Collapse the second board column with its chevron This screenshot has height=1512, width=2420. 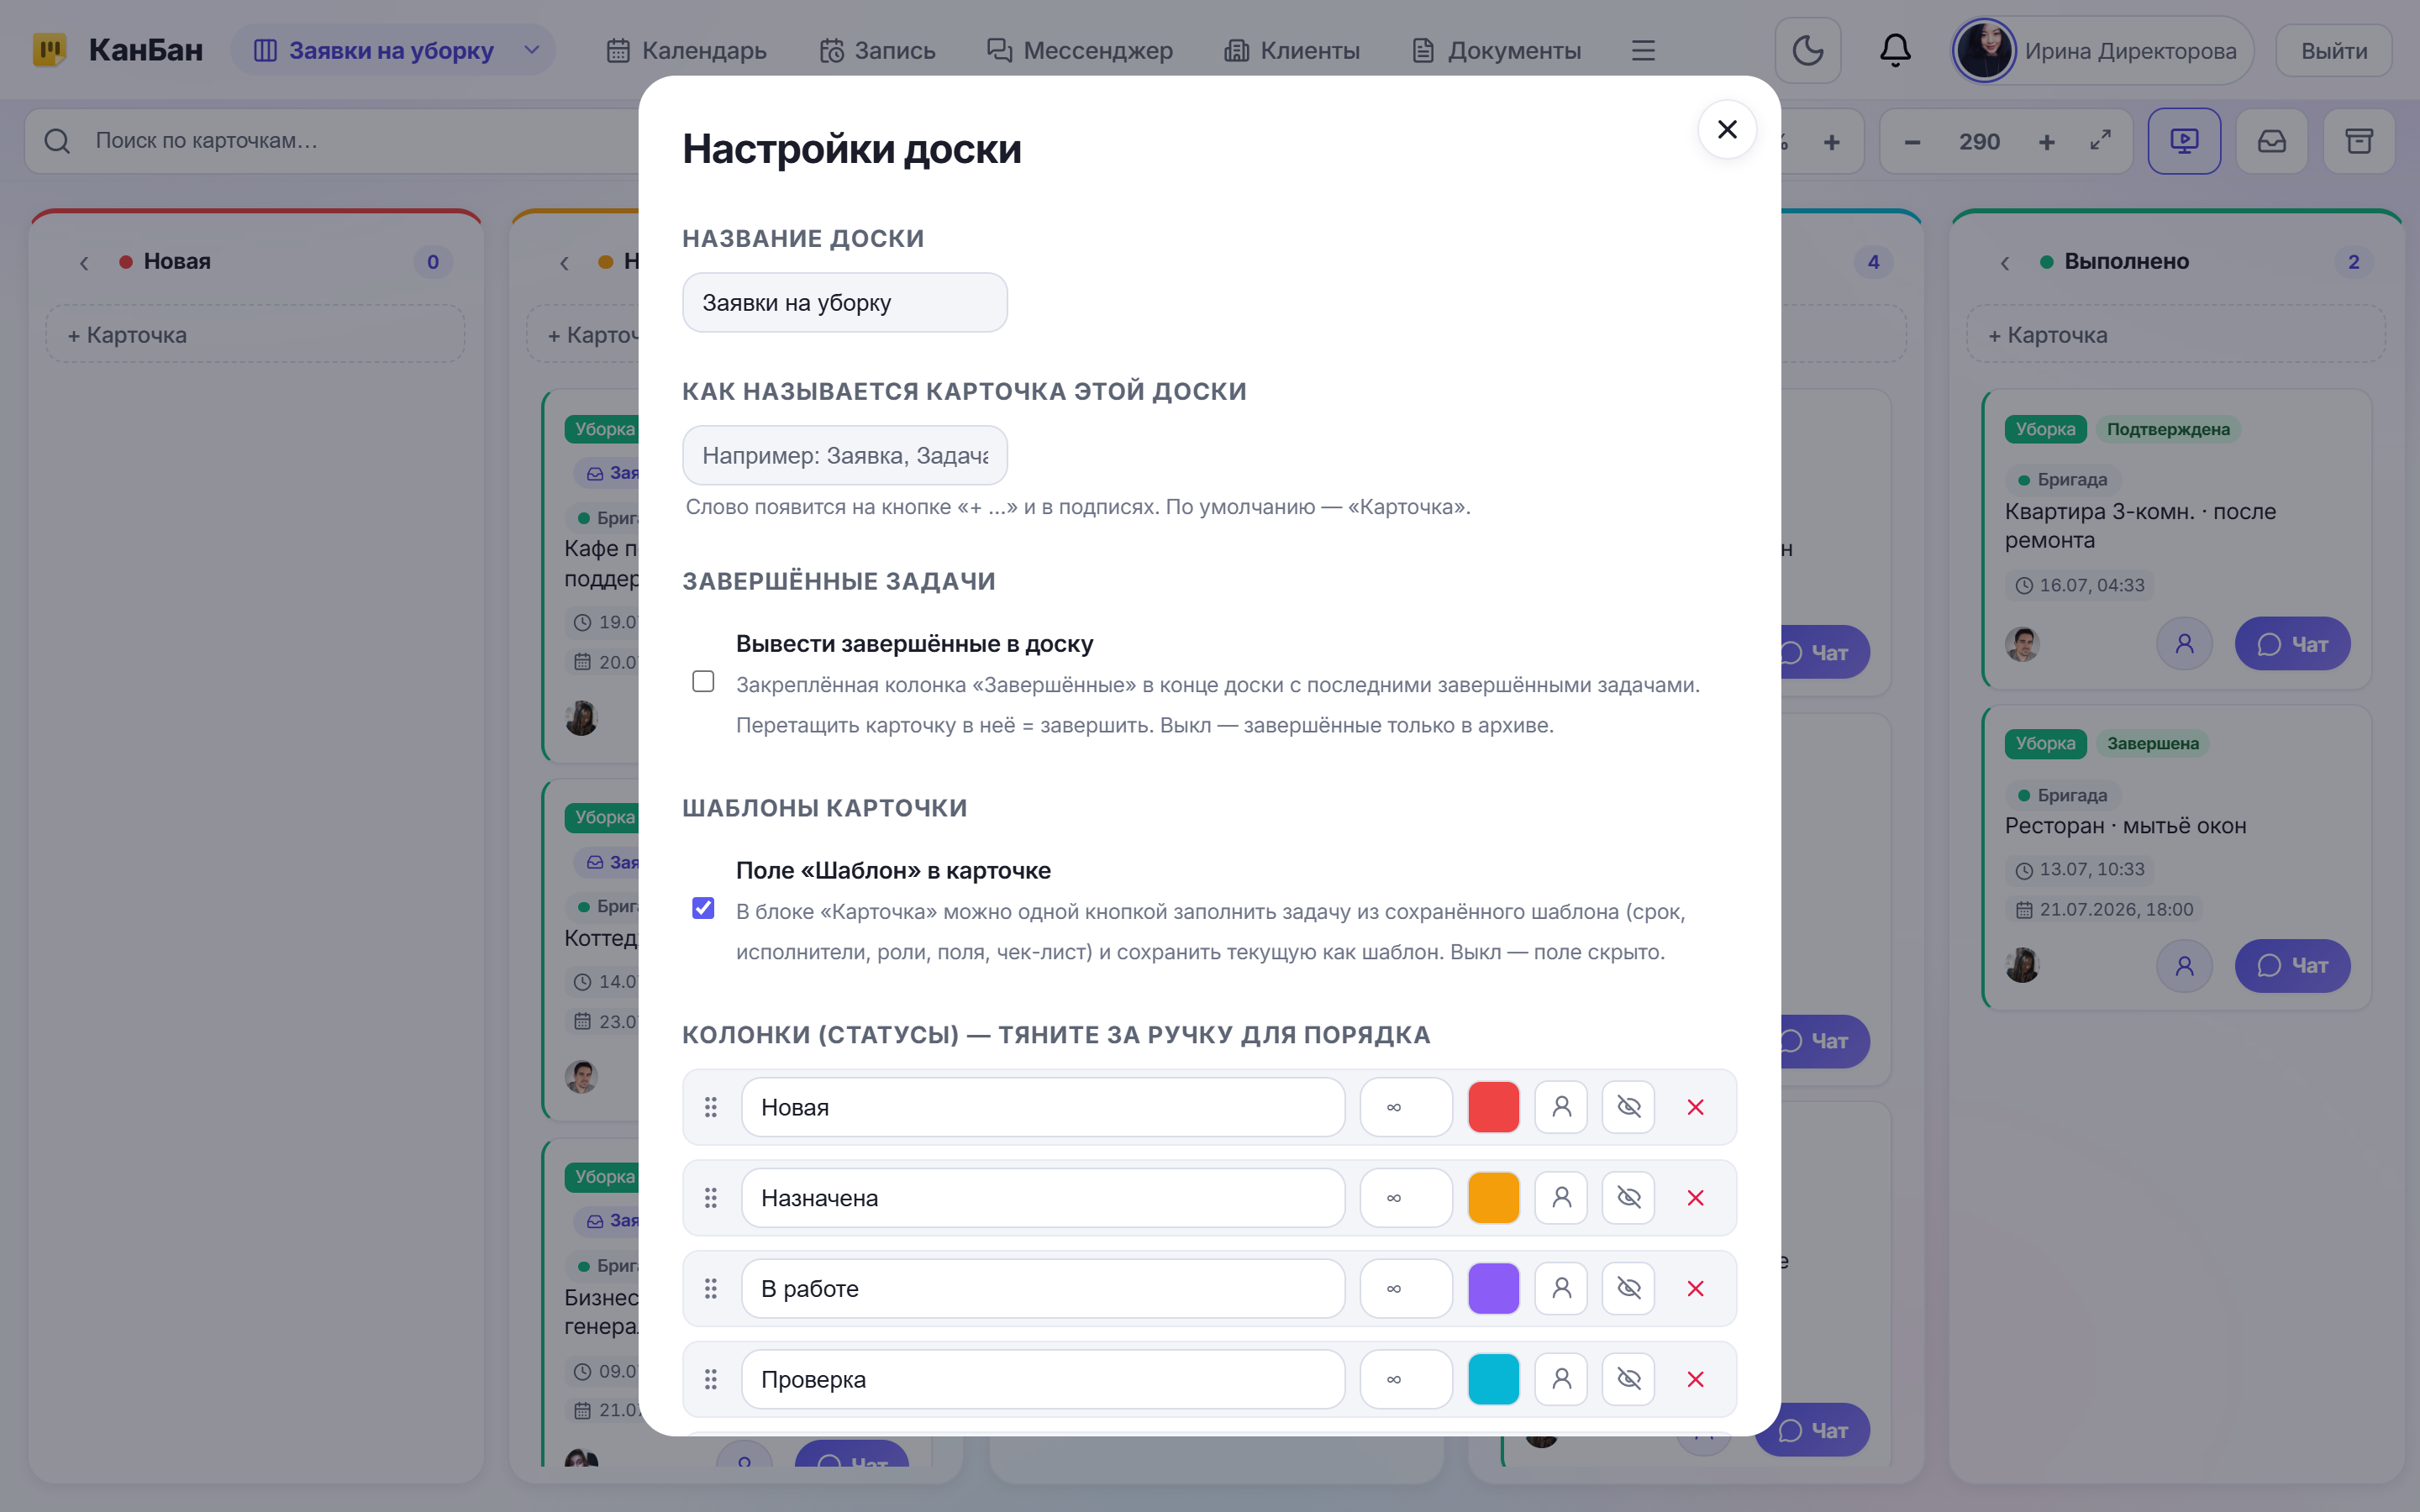564,262
